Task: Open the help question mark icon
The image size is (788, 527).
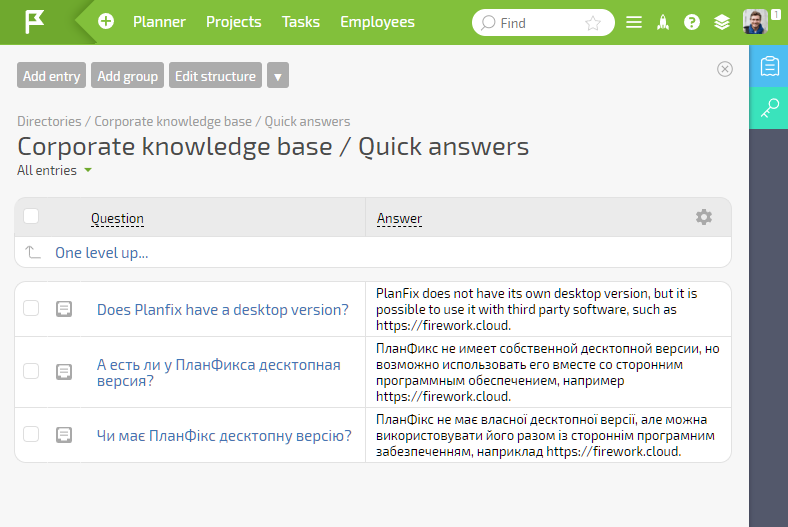Action: point(692,22)
